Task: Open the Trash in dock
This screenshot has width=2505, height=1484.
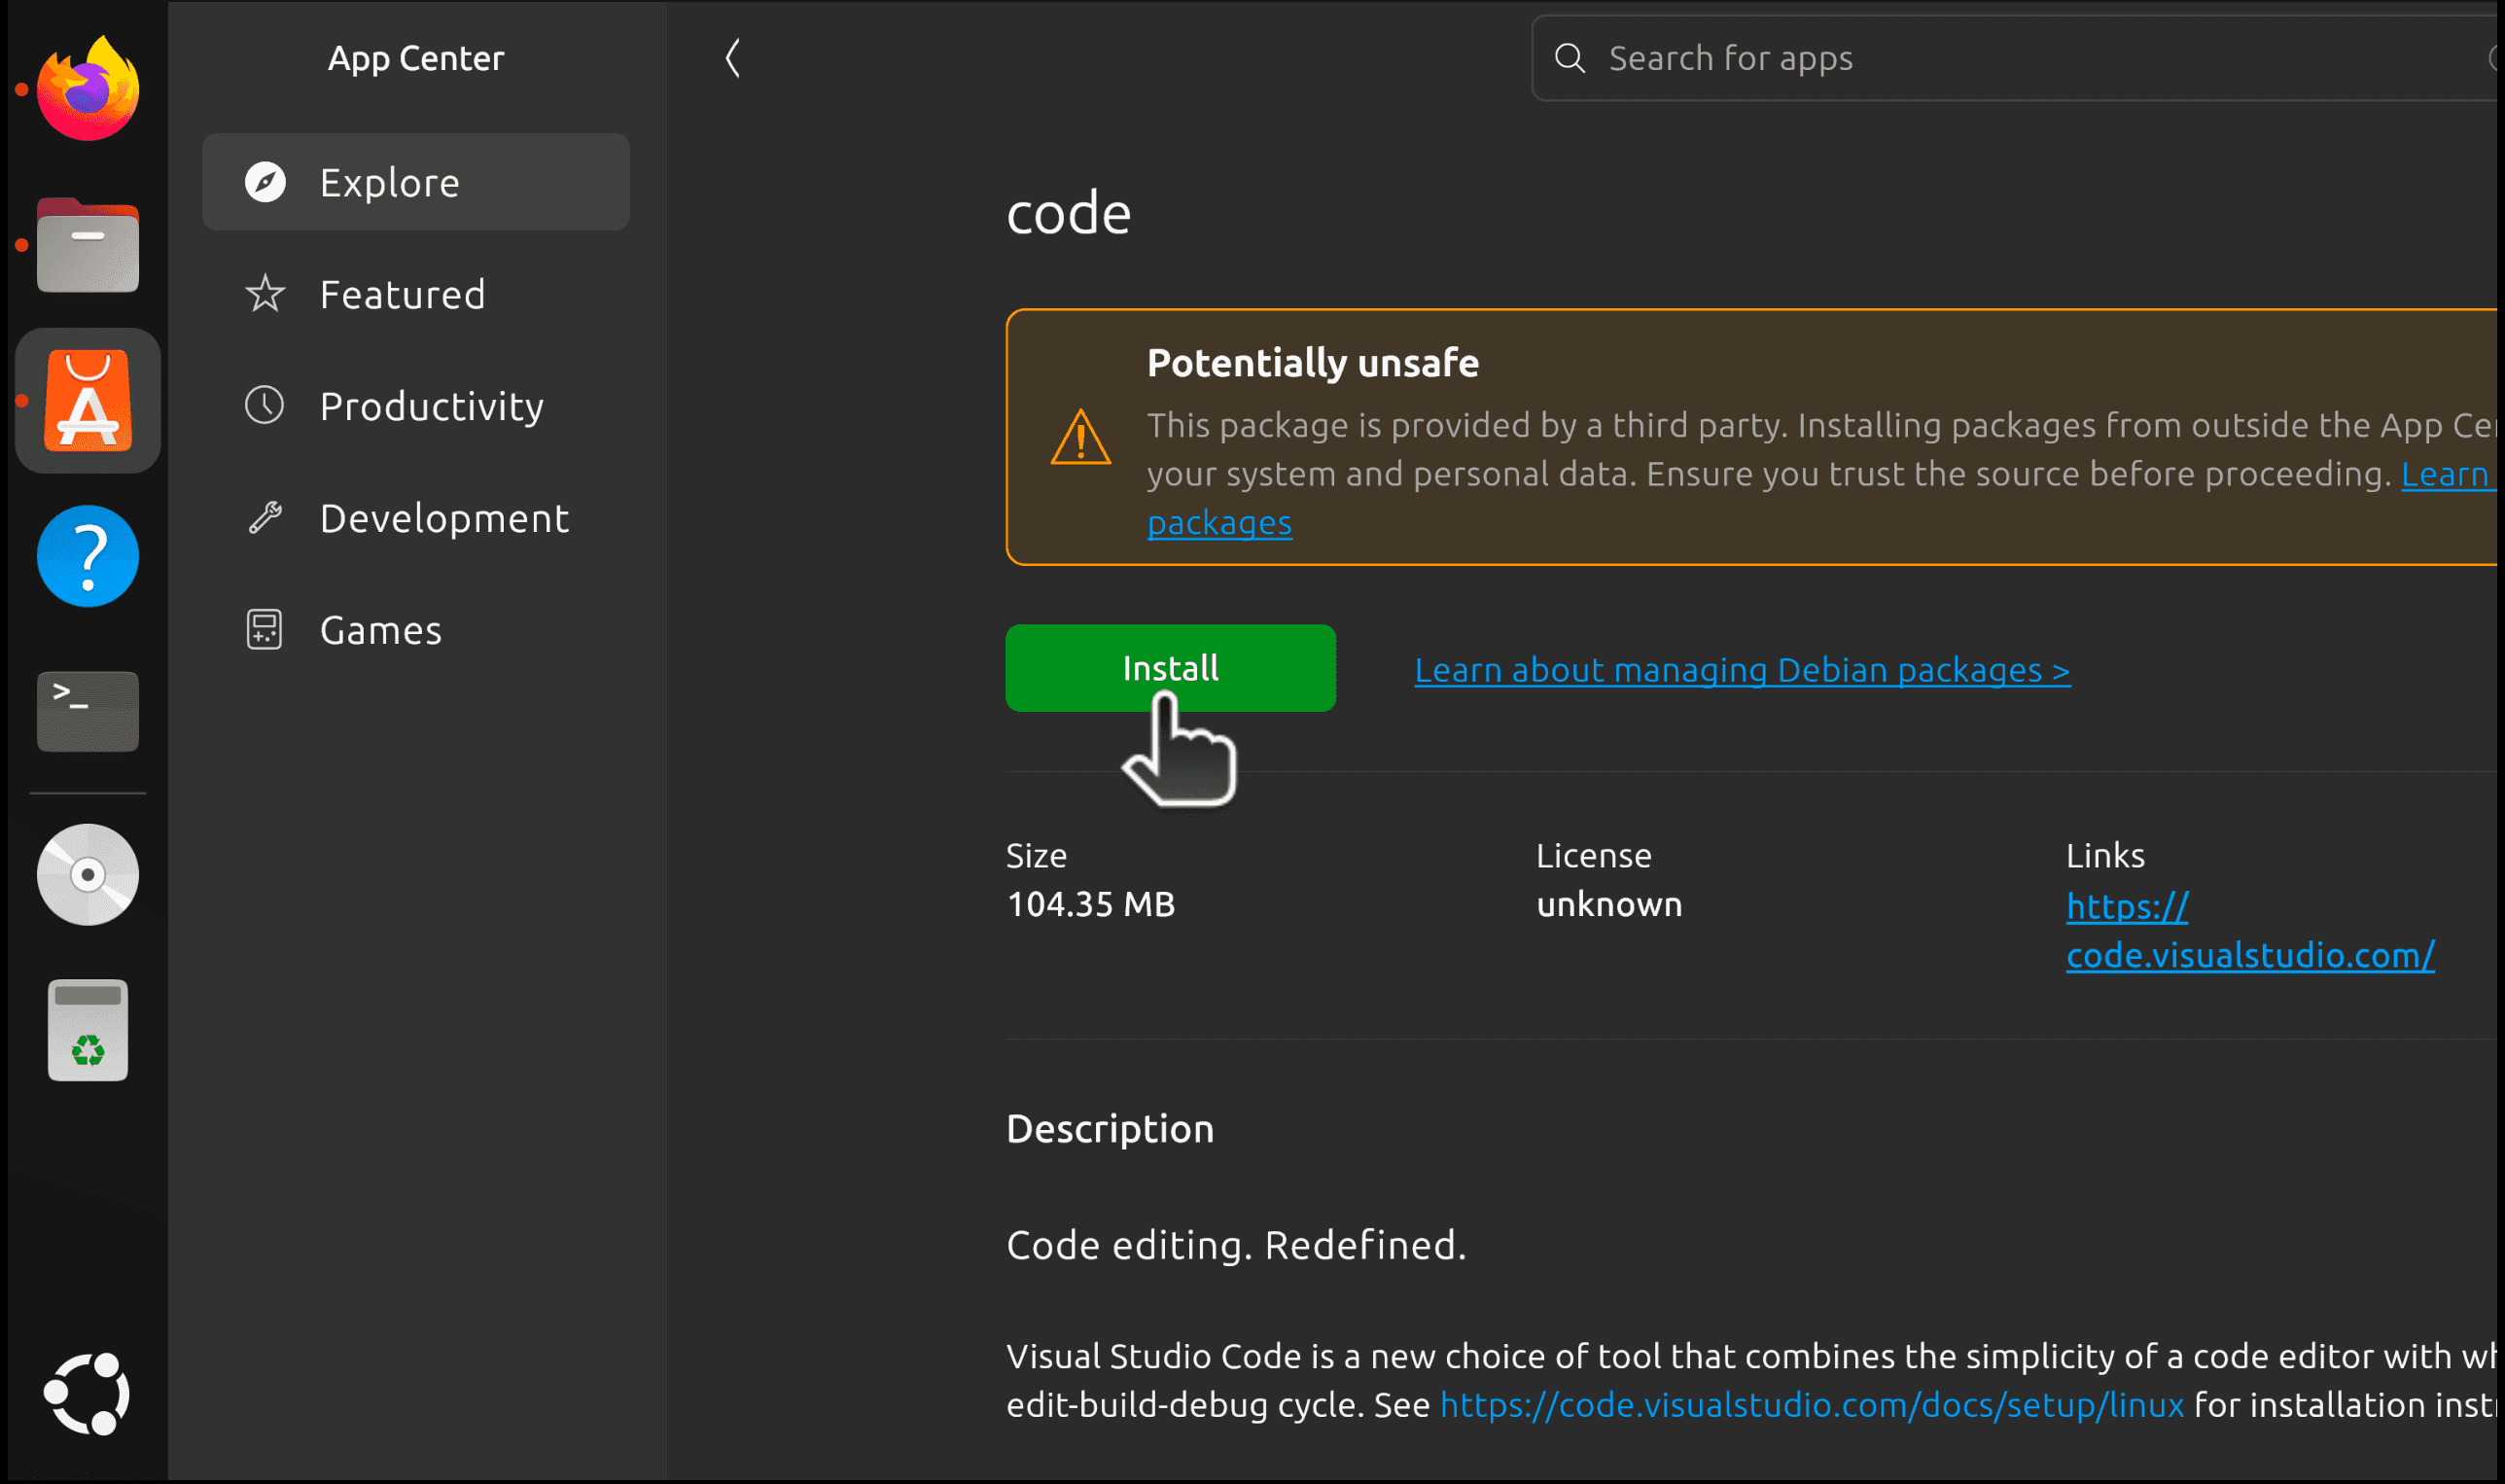Action: (88, 1030)
